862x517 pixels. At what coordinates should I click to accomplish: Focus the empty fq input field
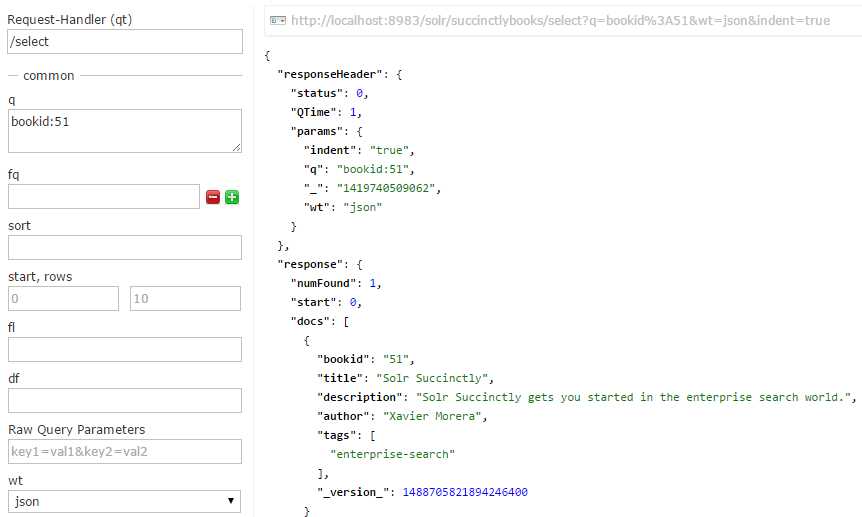click(x=104, y=197)
